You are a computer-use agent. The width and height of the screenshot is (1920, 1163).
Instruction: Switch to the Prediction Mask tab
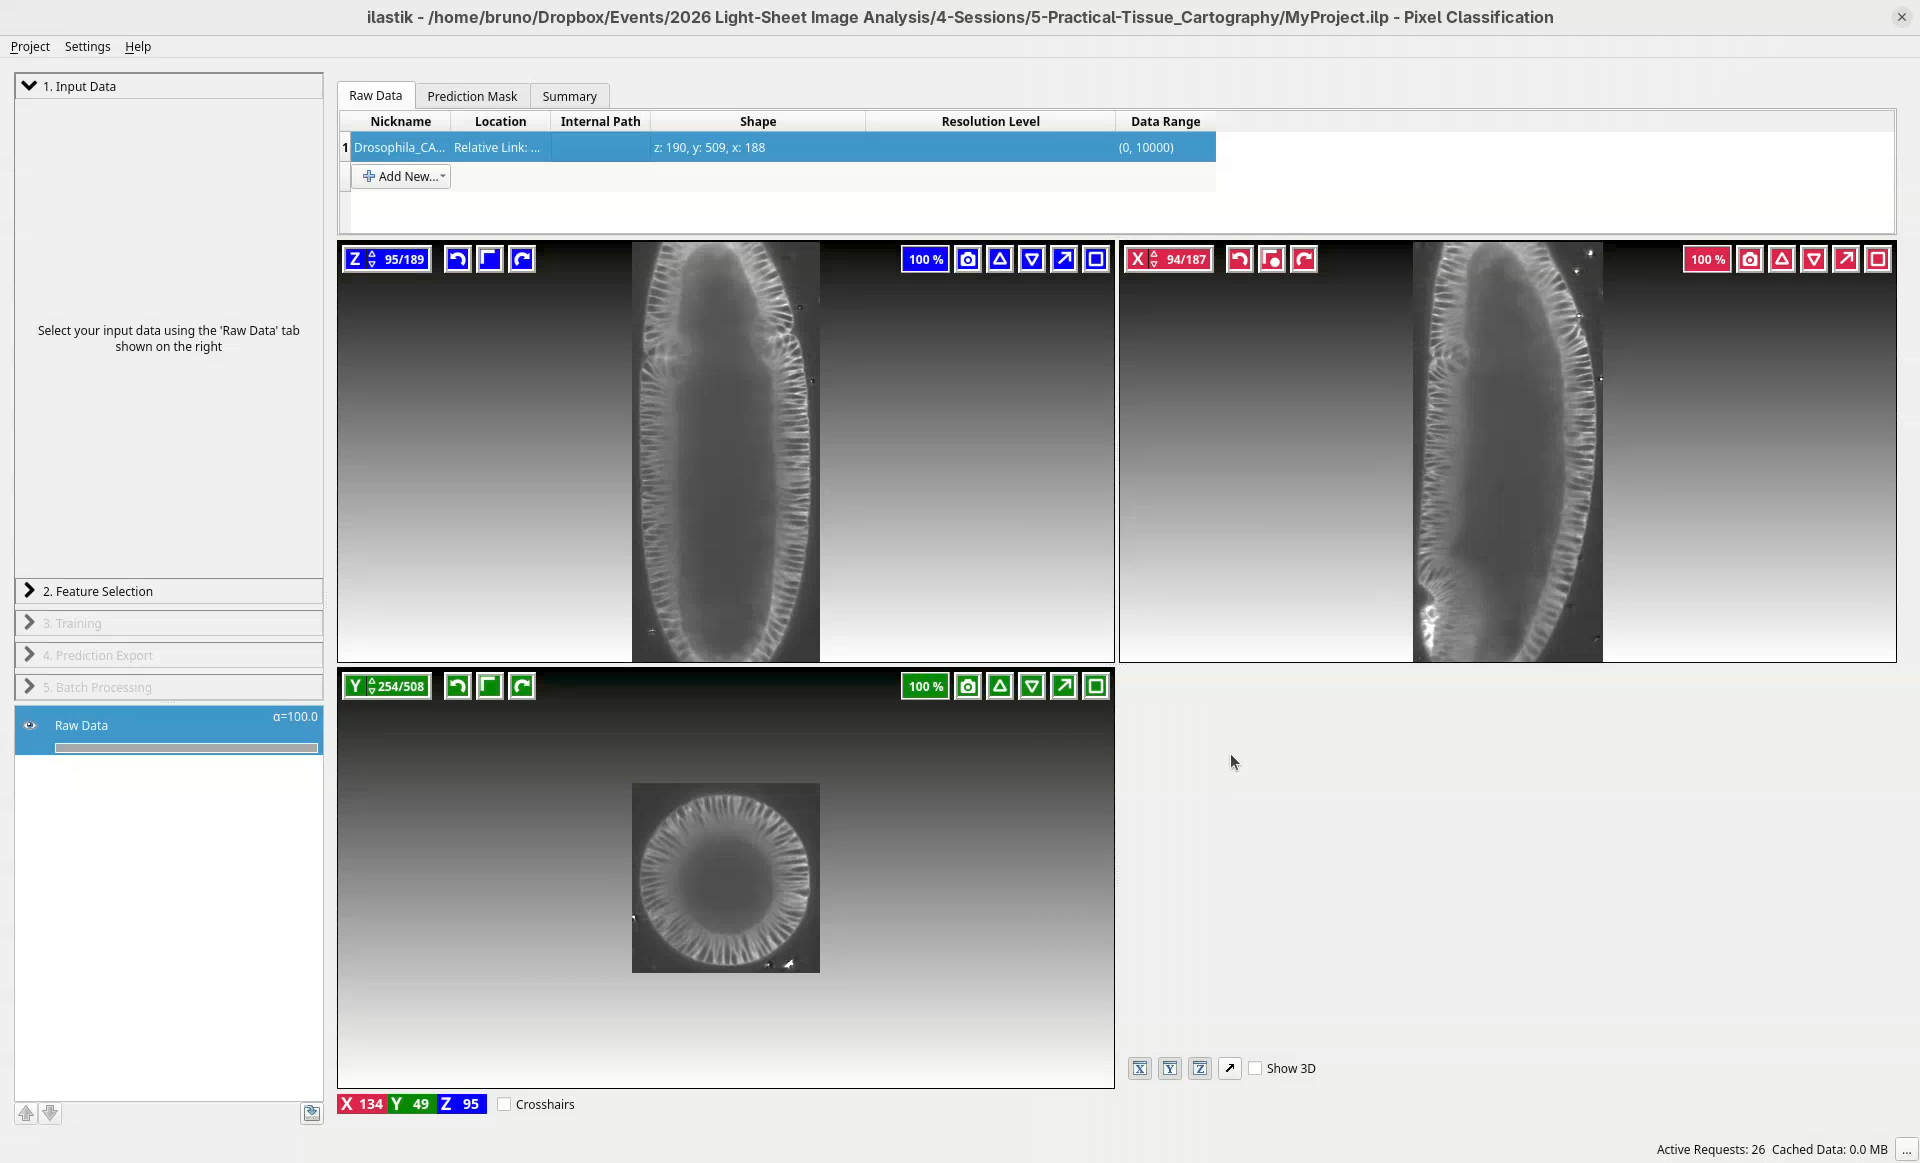[x=472, y=96]
